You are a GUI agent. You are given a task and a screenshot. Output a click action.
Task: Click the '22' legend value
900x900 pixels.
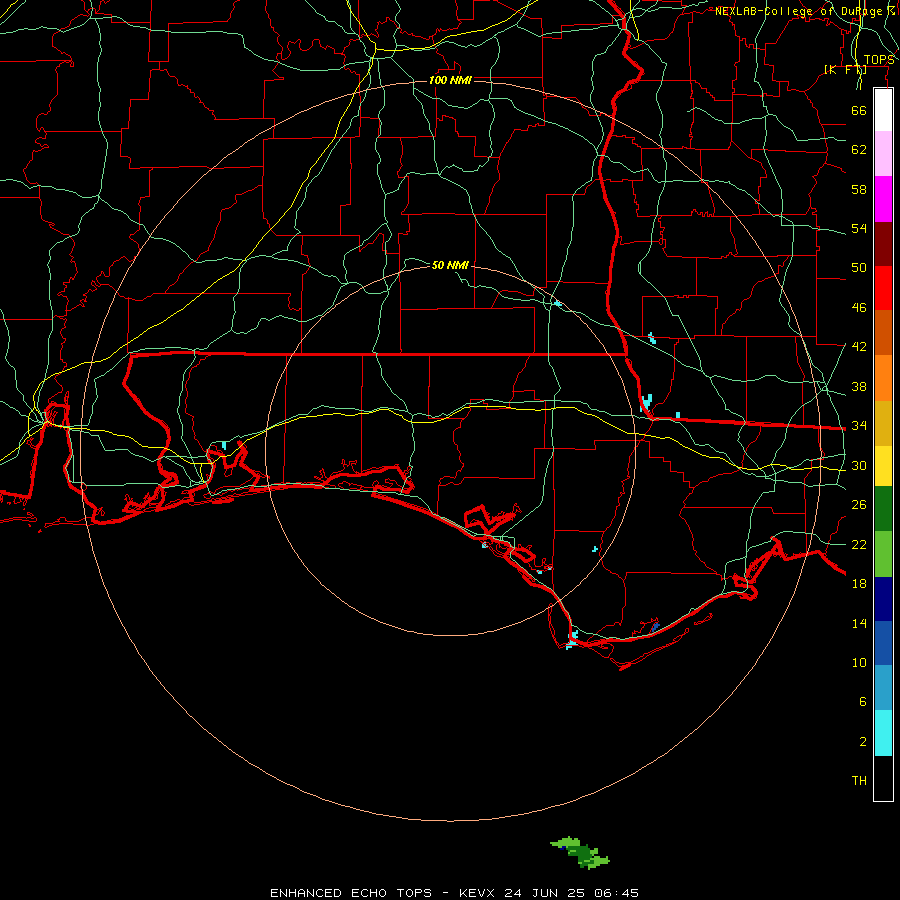click(x=859, y=544)
